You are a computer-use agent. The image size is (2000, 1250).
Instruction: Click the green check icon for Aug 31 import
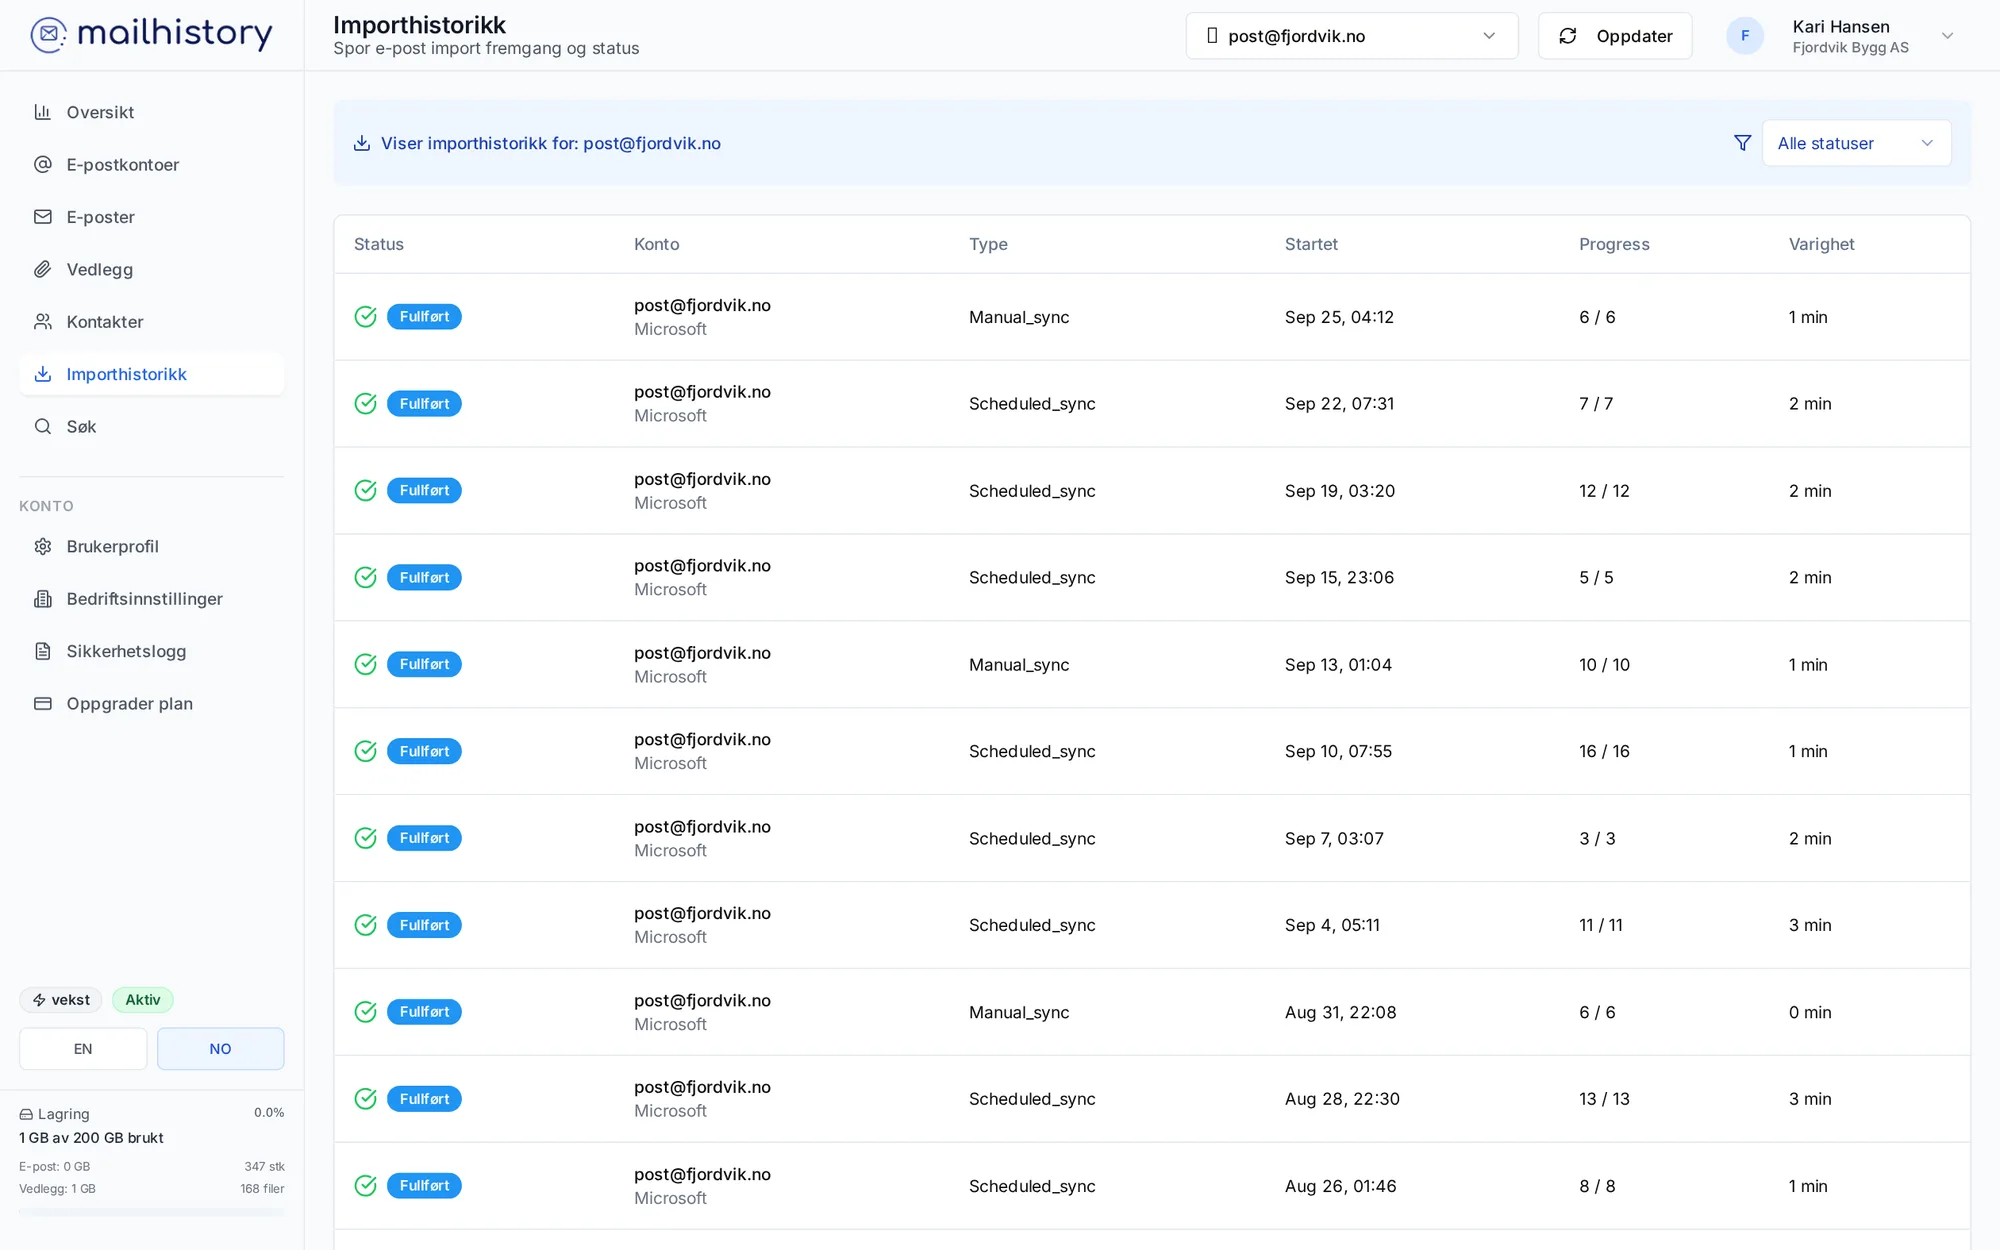366,1012
